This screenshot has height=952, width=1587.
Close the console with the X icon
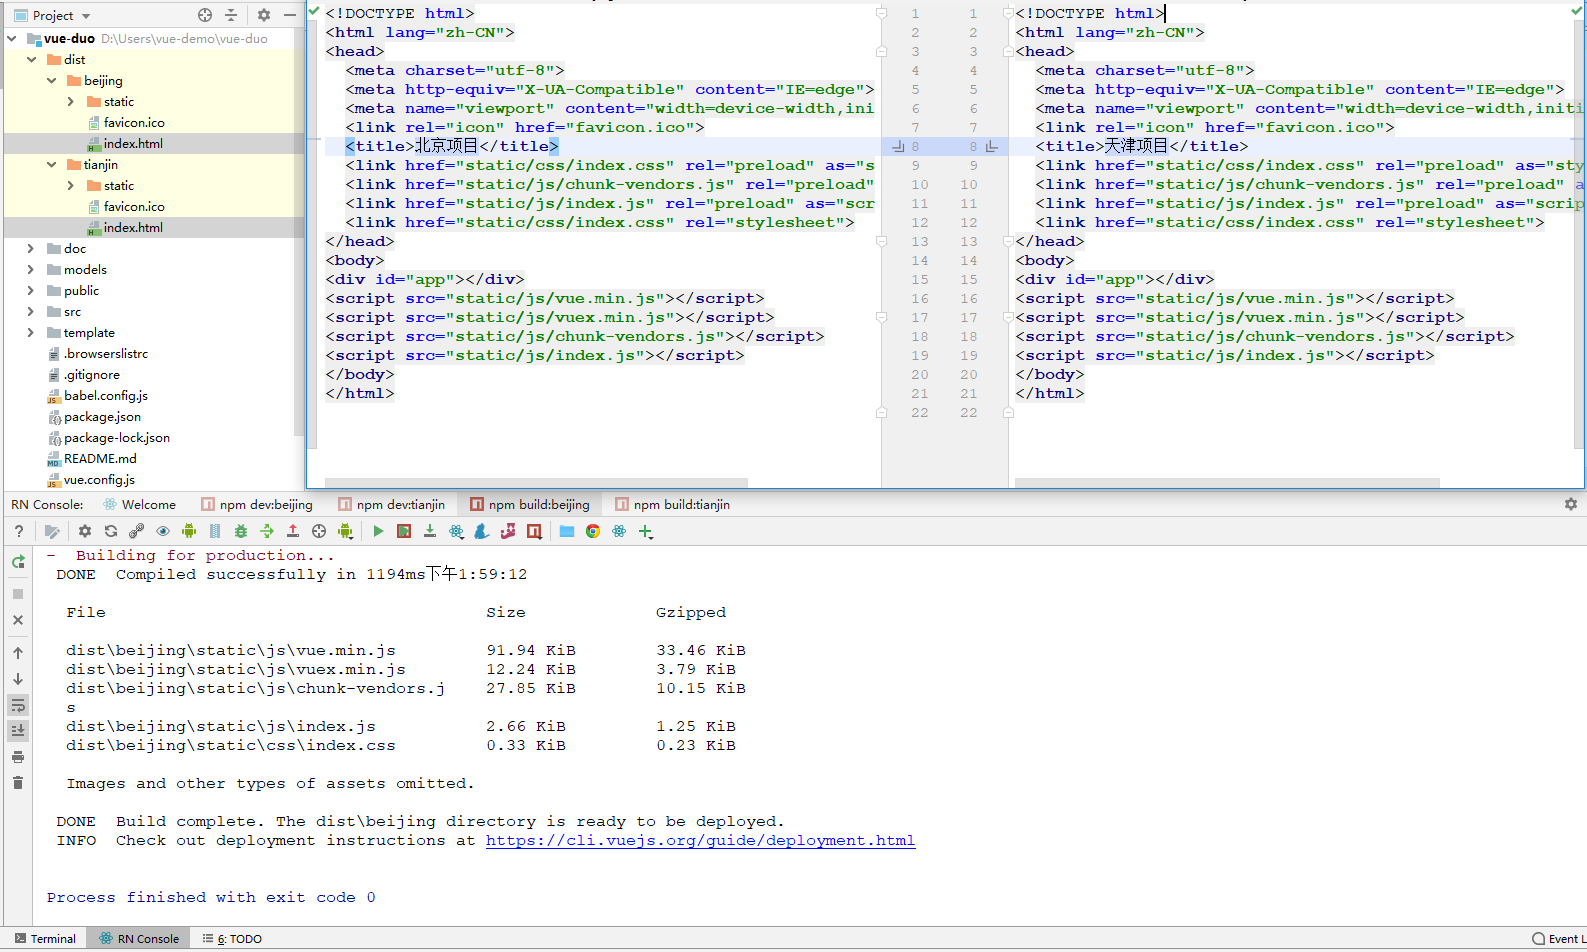click(18, 620)
